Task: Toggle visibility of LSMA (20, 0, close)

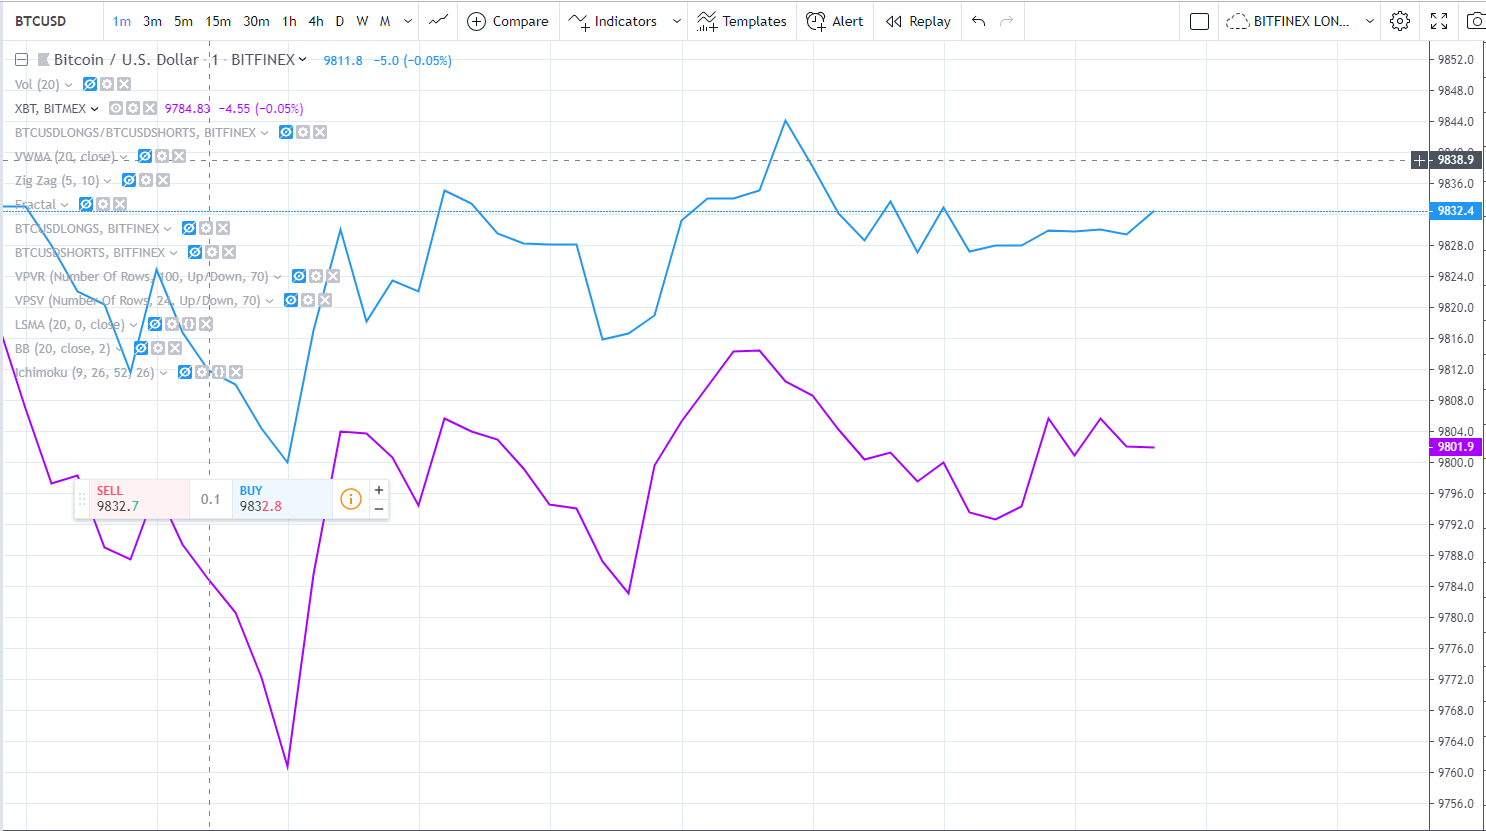Action: [155, 324]
